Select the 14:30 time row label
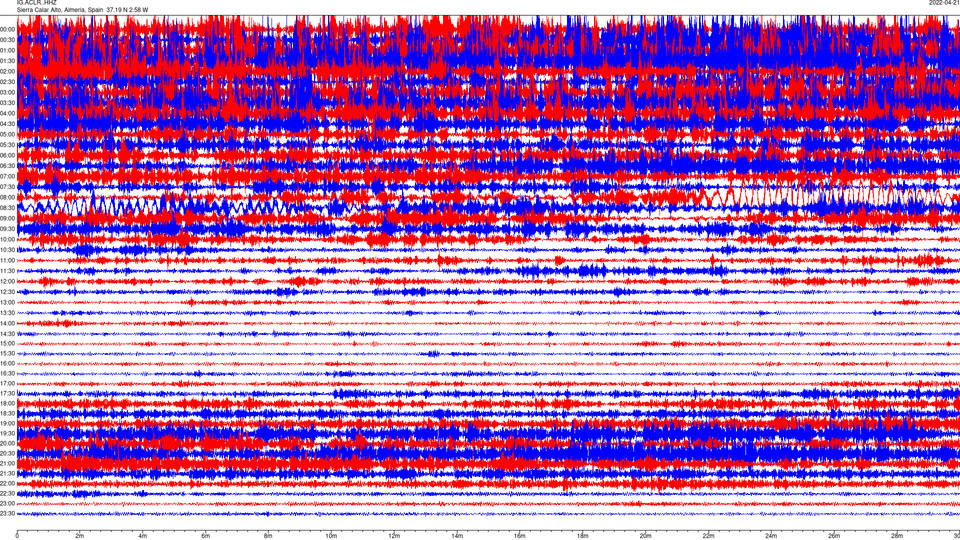 (x=7, y=334)
